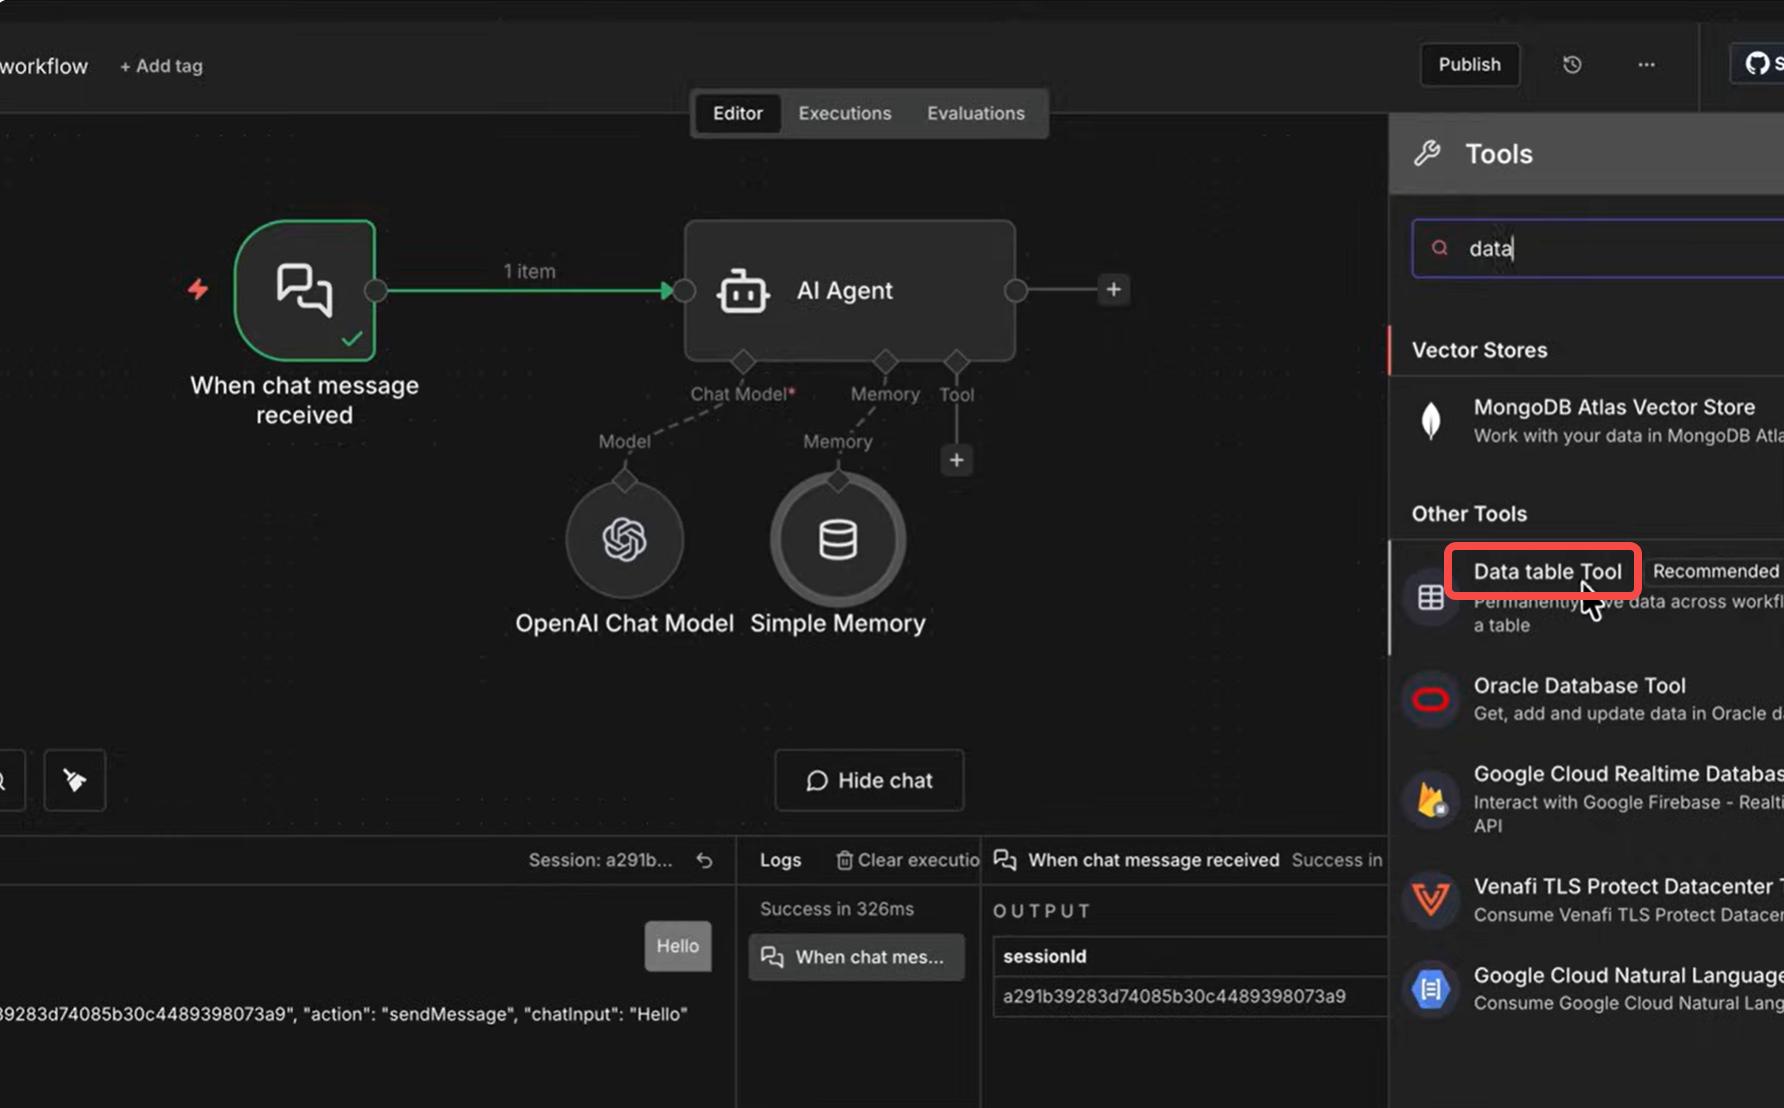Click the Chat Model connector diamond
Image resolution: width=1784 pixels, height=1108 pixels.
[742, 361]
